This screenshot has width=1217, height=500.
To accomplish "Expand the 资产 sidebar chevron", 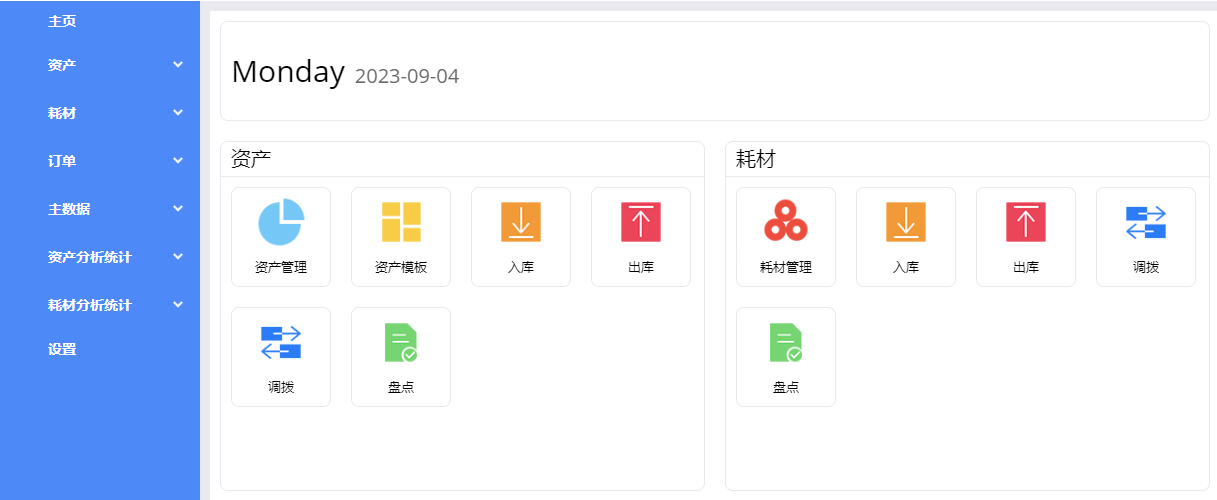I will click(178, 64).
